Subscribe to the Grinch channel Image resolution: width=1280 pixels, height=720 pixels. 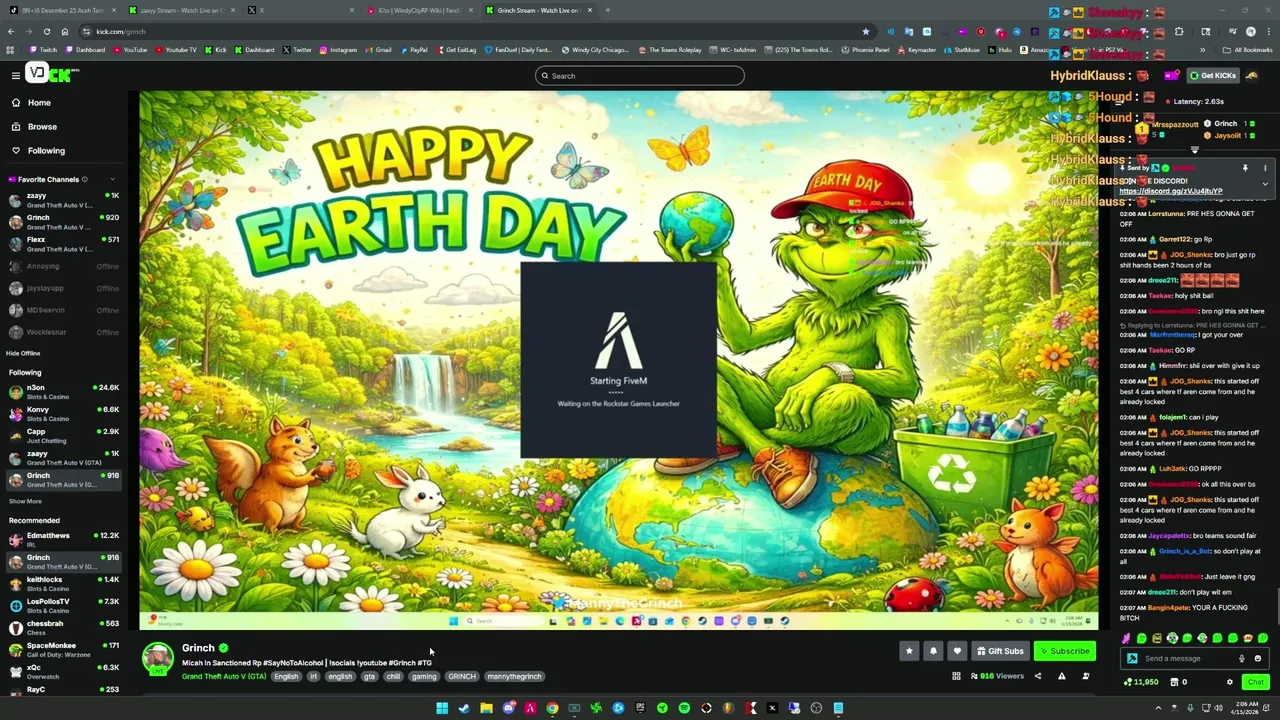(1065, 651)
